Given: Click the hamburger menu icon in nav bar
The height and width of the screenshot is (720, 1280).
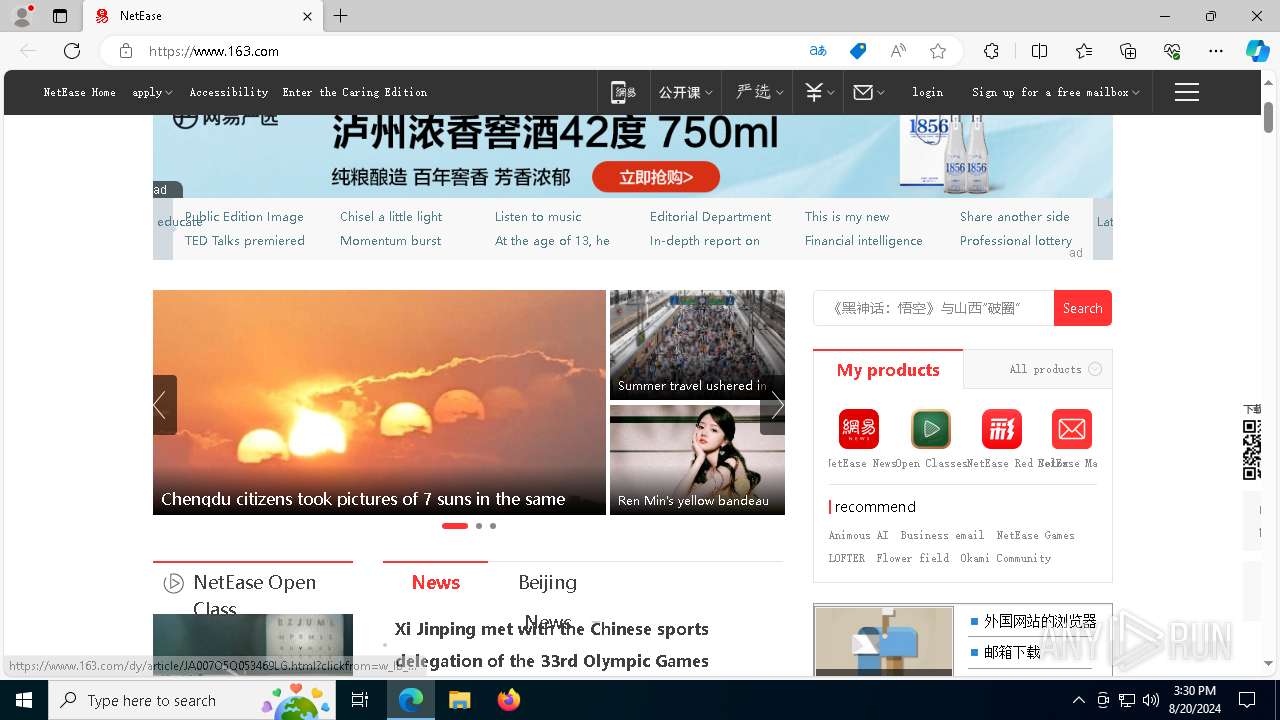Looking at the screenshot, I should (1187, 92).
